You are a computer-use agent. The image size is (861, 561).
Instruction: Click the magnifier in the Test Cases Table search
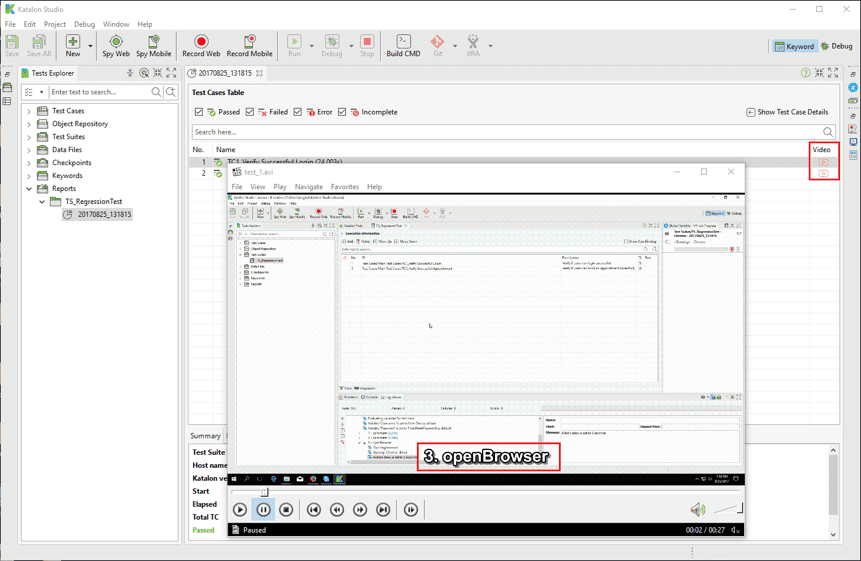point(828,132)
